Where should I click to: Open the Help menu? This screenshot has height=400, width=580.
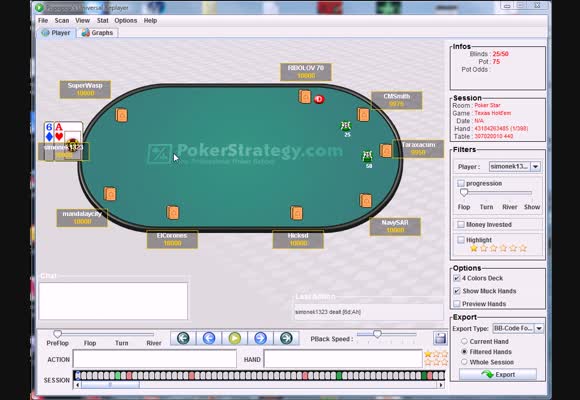coord(150,20)
